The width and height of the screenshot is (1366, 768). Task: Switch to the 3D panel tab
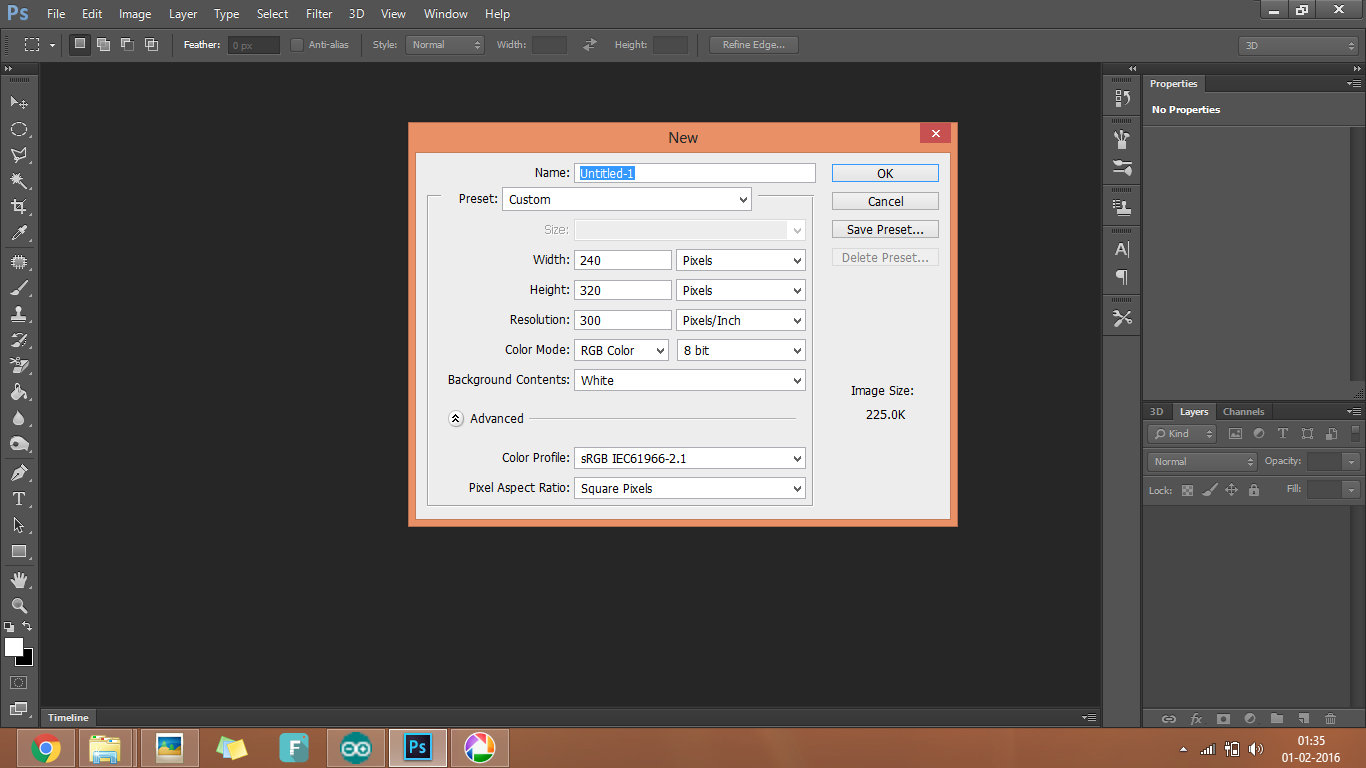click(1156, 412)
